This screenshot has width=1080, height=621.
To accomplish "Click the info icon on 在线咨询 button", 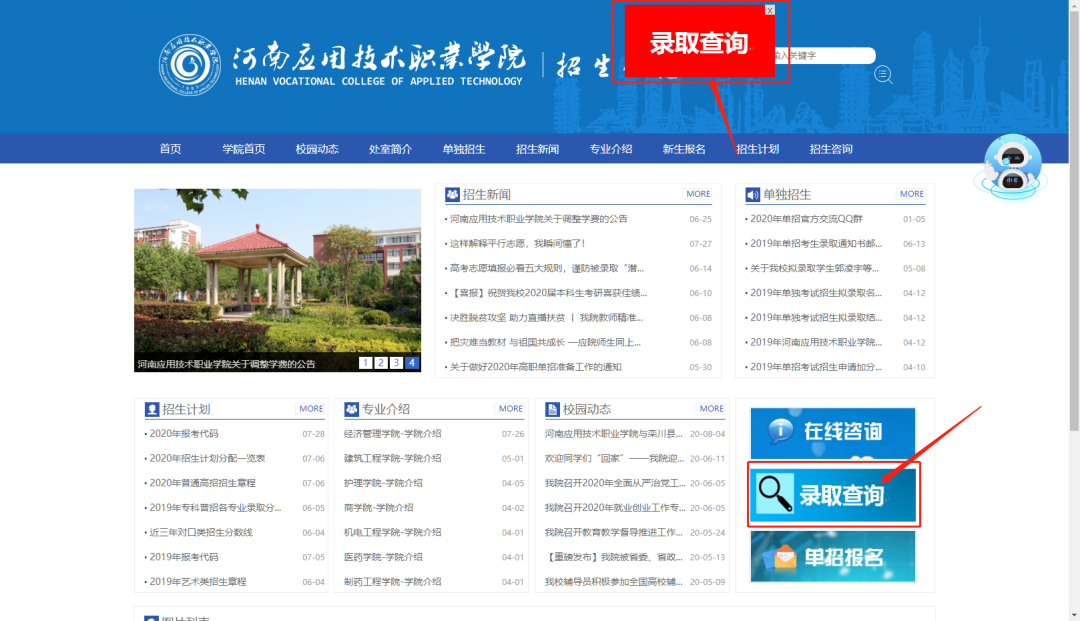I will pos(780,430).
